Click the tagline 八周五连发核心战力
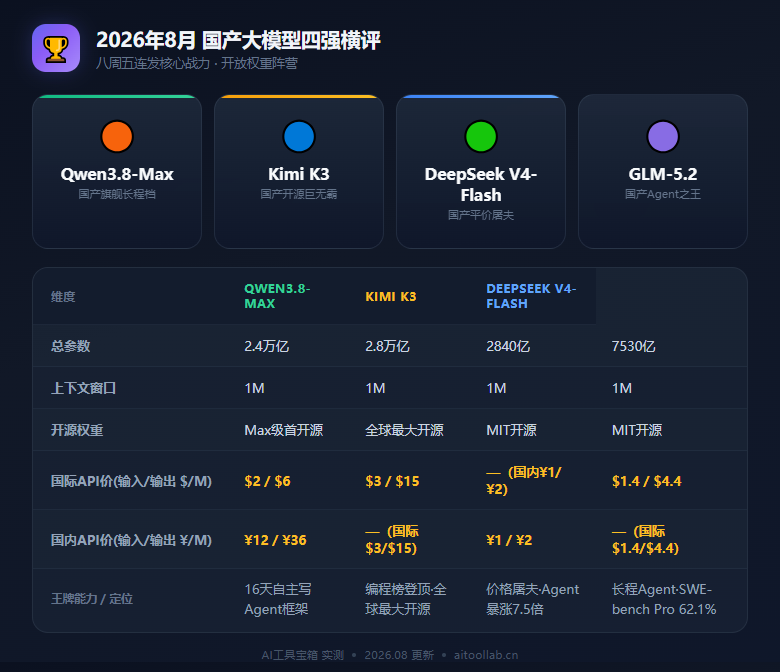The image size is (780, 672). click(152, 63)
